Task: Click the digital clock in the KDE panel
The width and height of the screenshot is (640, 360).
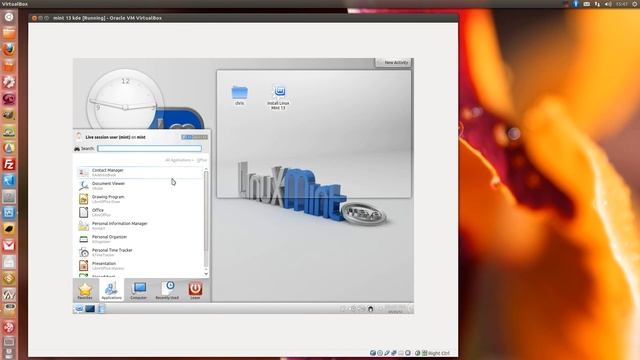Action: point(395,309)
